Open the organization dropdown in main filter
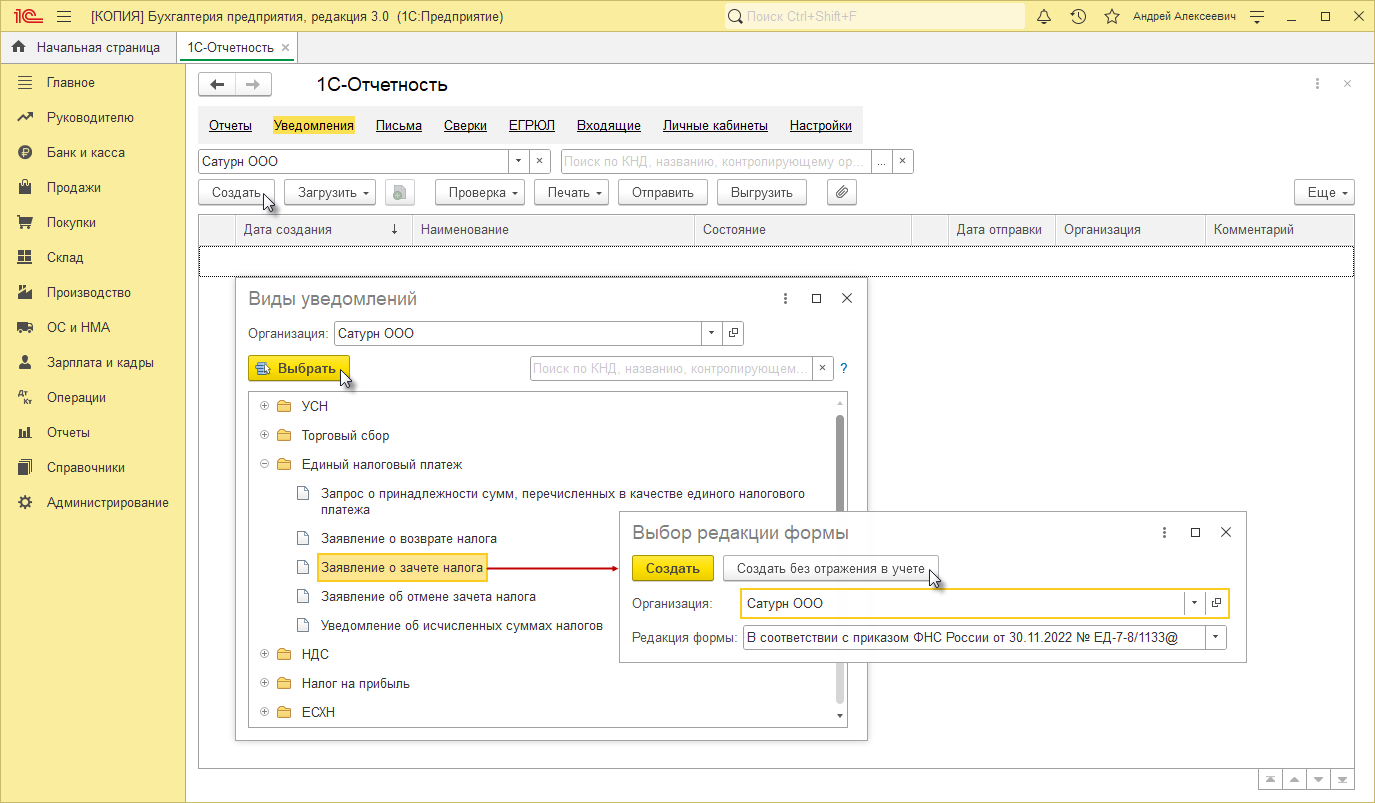1375x803 pixels. pos(518,161)
